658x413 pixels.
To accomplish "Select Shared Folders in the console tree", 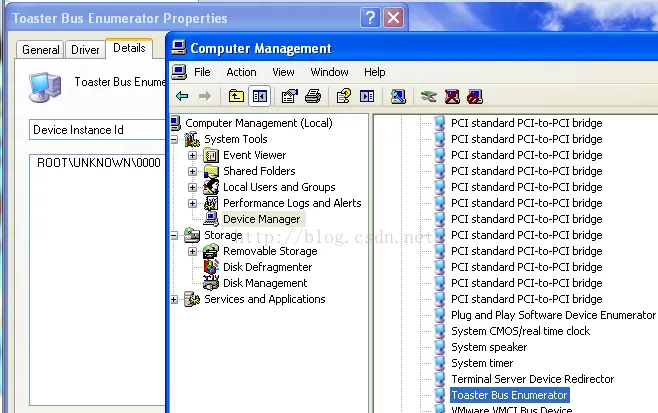I will coord(259,171).
